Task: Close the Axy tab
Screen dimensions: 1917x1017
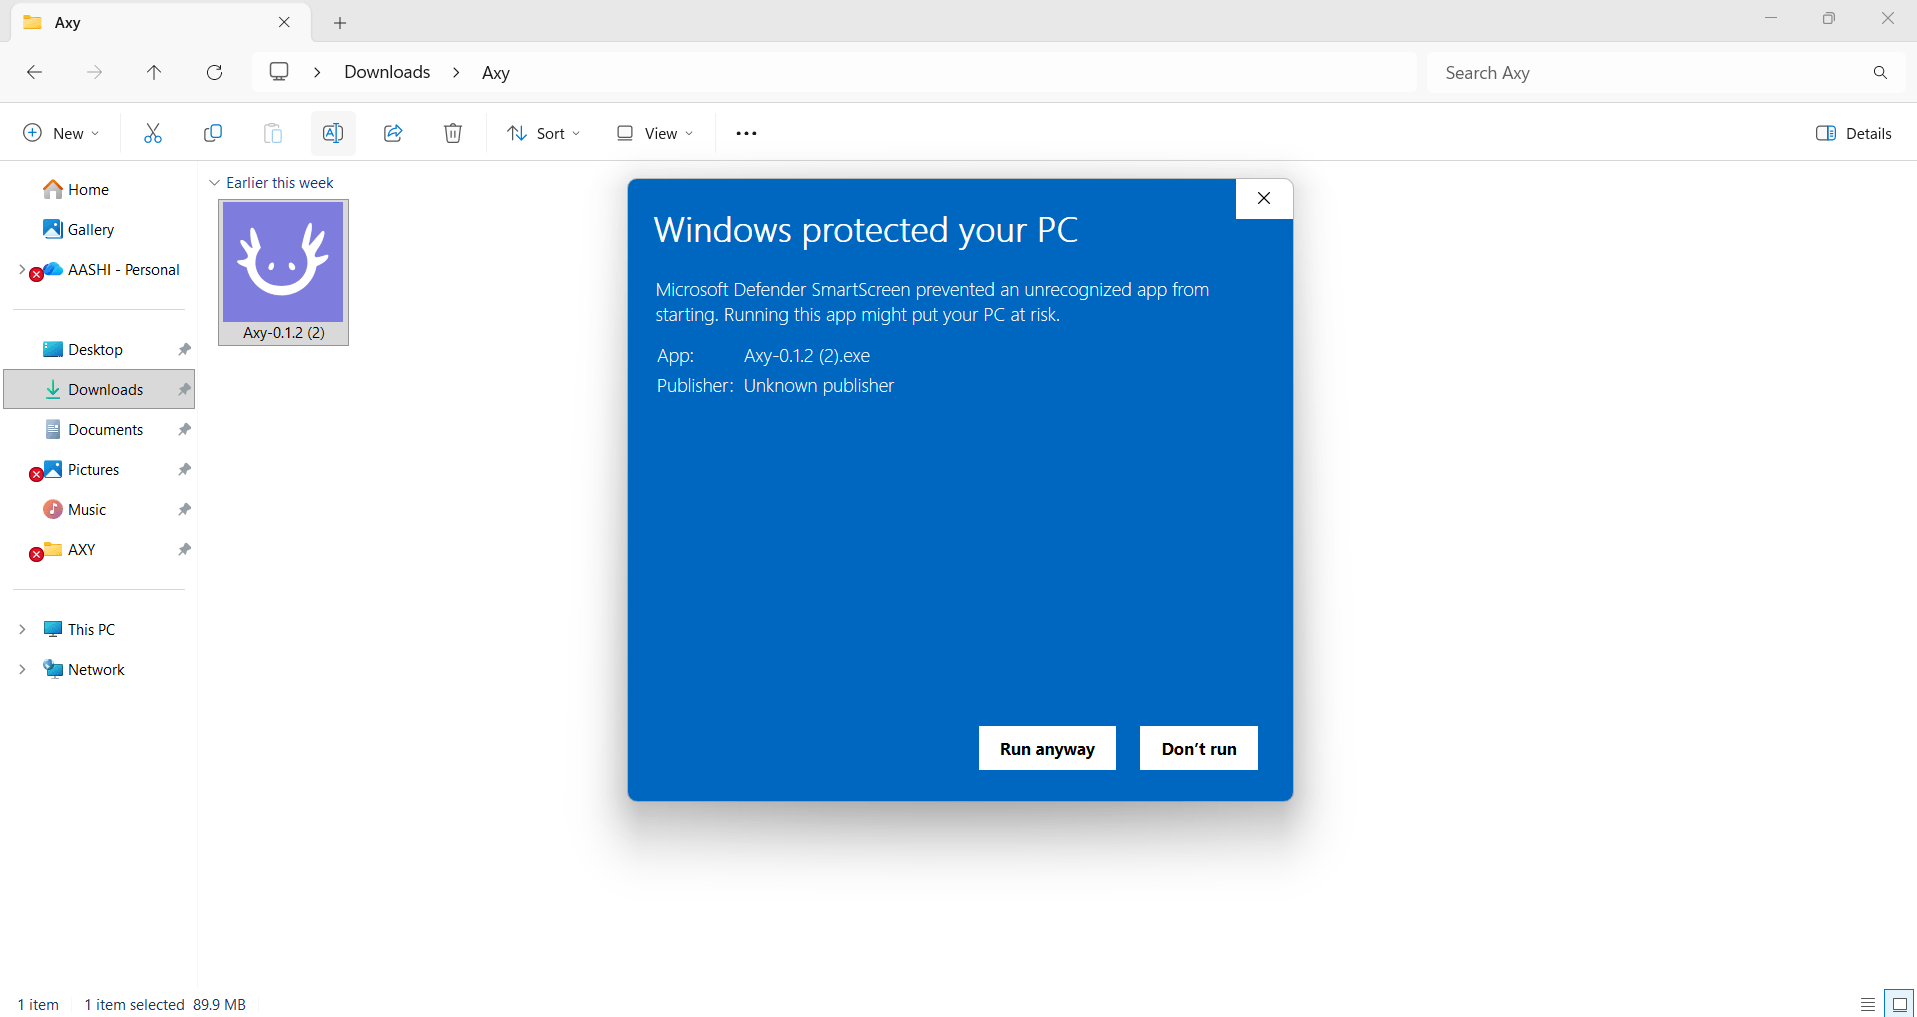Action: click(x=284, y=22)
